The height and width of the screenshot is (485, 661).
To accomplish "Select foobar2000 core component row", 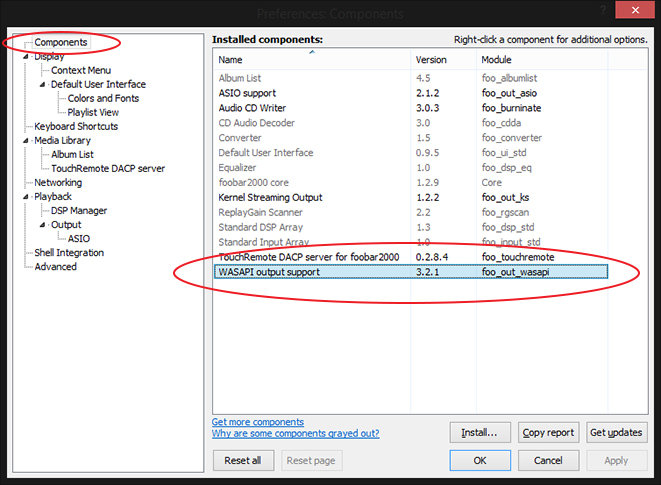I will 411,183.
